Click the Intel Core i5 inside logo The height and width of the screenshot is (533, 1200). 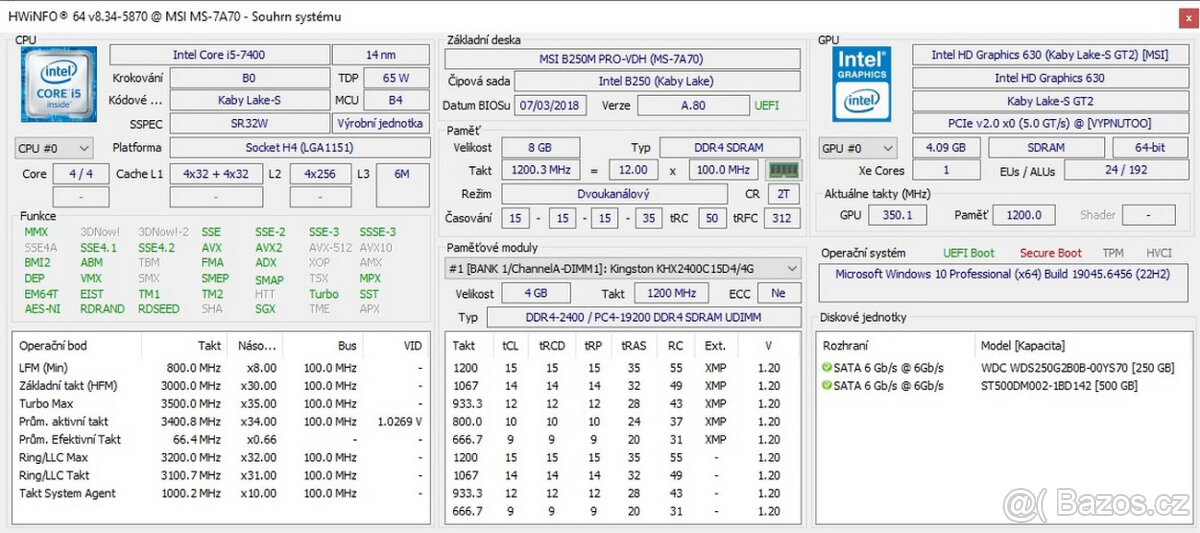coord(59,84)
